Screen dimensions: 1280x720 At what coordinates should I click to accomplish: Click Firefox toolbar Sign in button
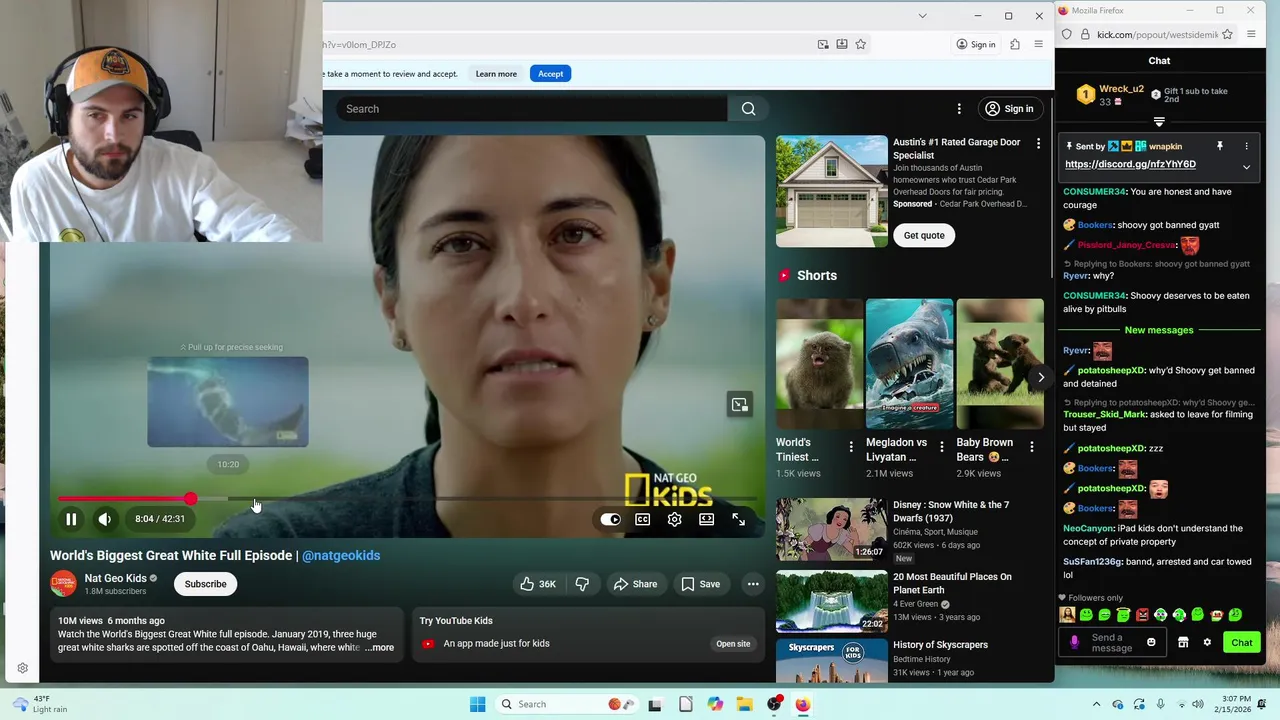coord(976,44)
